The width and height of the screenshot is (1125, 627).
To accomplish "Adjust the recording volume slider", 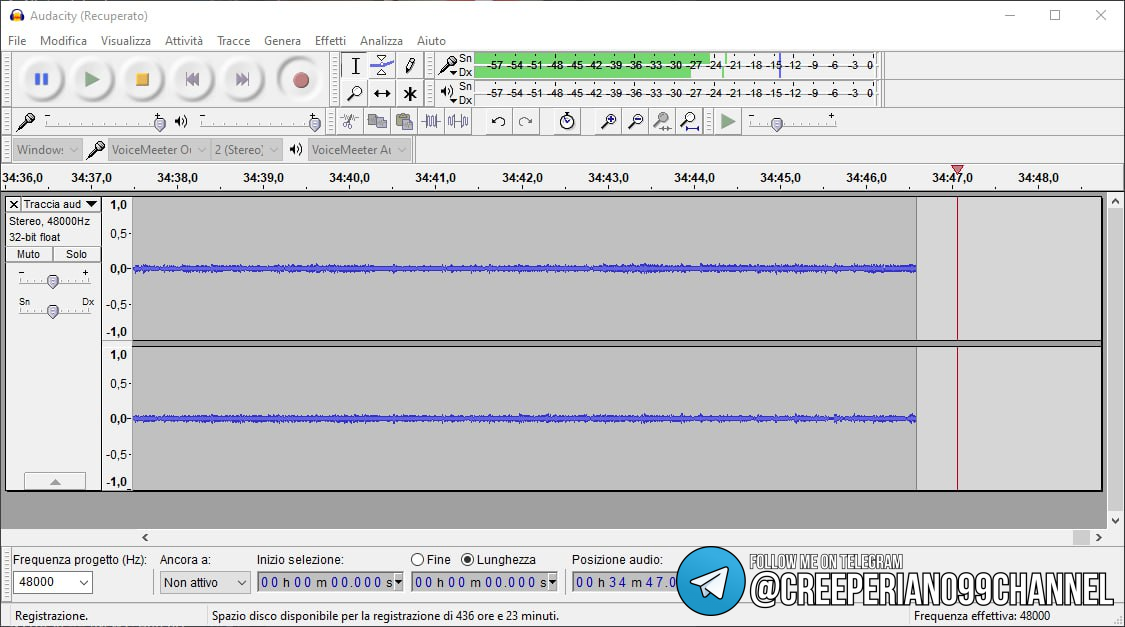I will coord(159,123).
